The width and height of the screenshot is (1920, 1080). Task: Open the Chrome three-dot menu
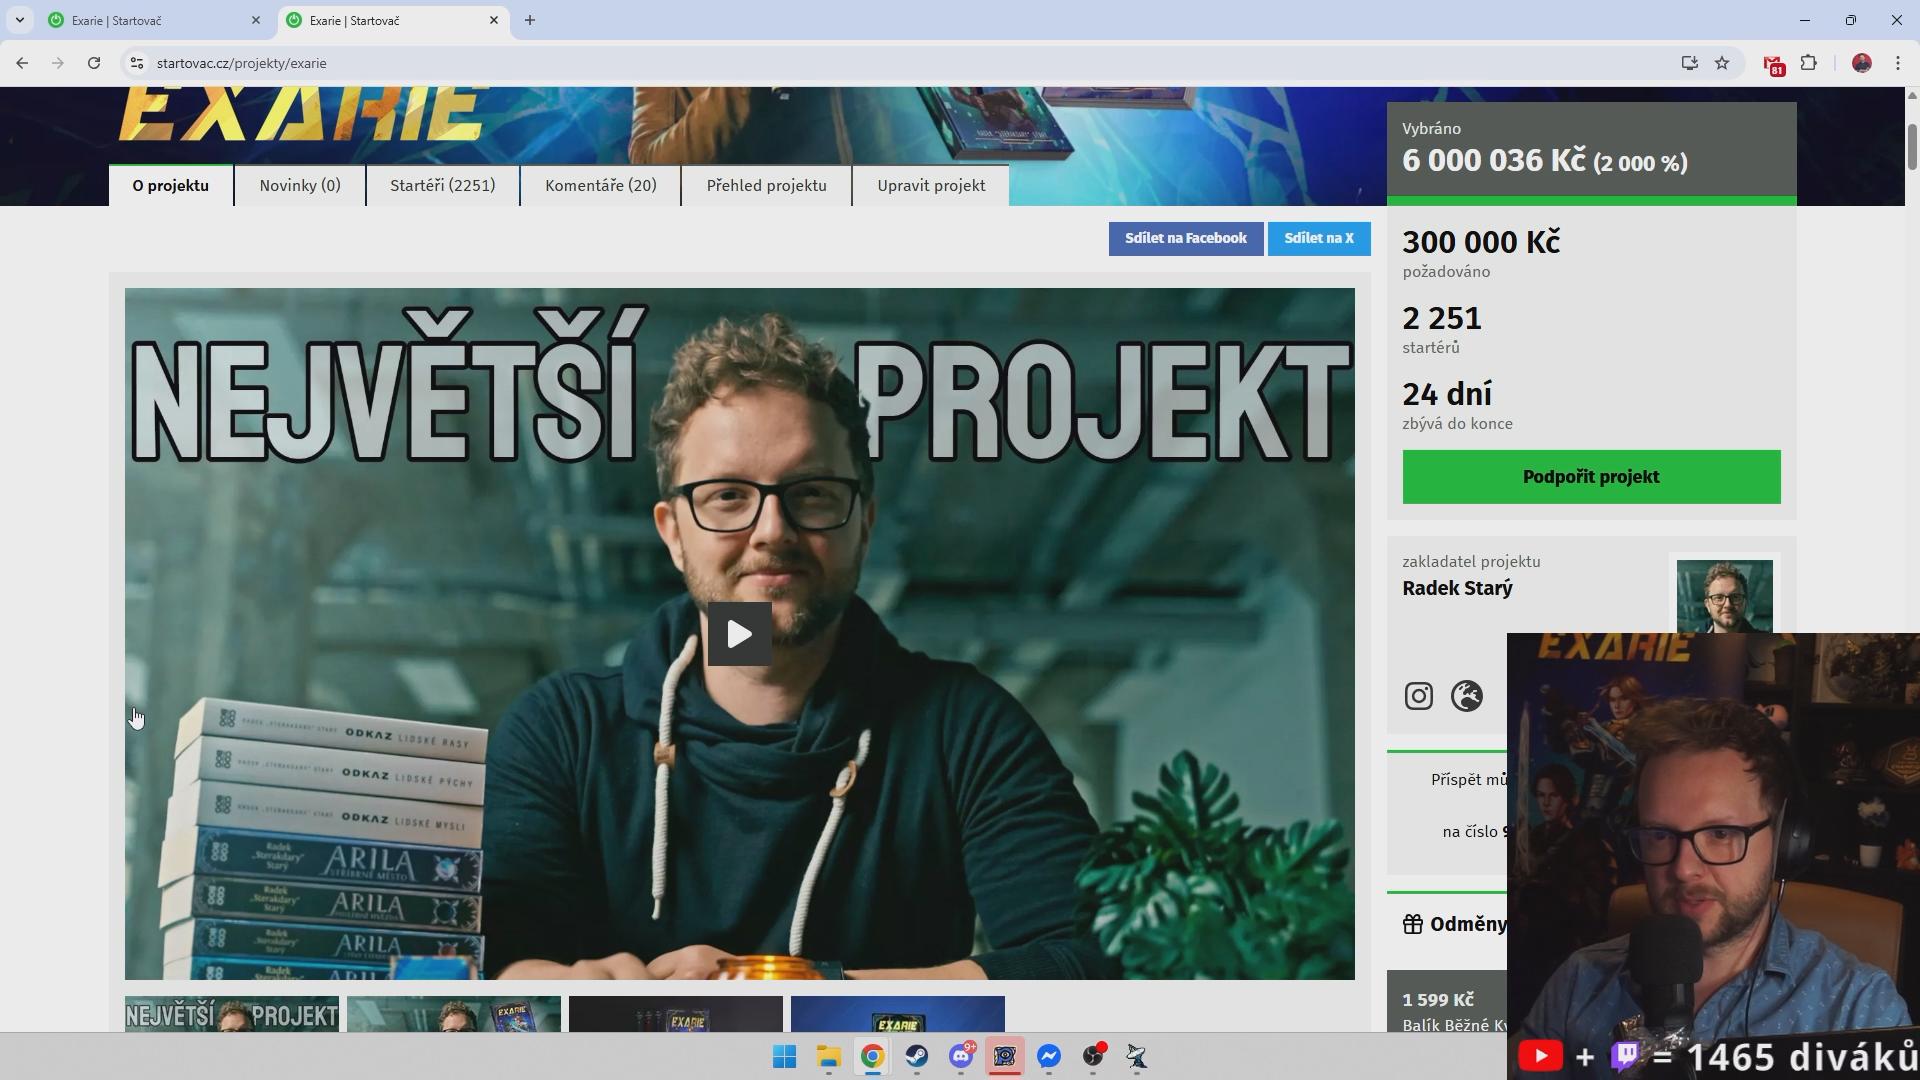pos(1897,63)
